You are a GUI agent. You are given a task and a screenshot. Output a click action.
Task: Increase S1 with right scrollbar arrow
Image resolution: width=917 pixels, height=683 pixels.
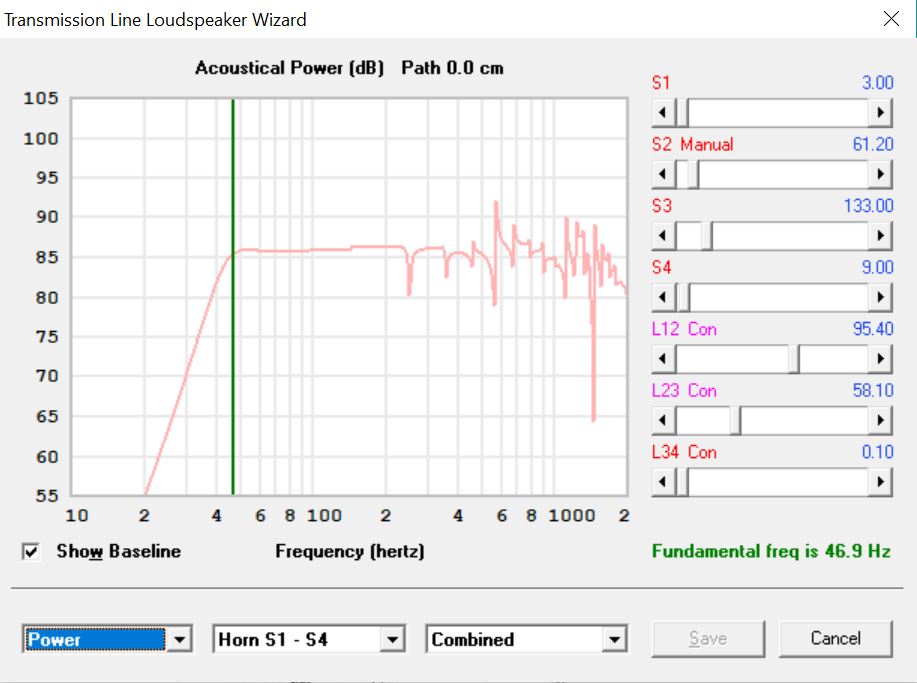click(x=880, y=112)
